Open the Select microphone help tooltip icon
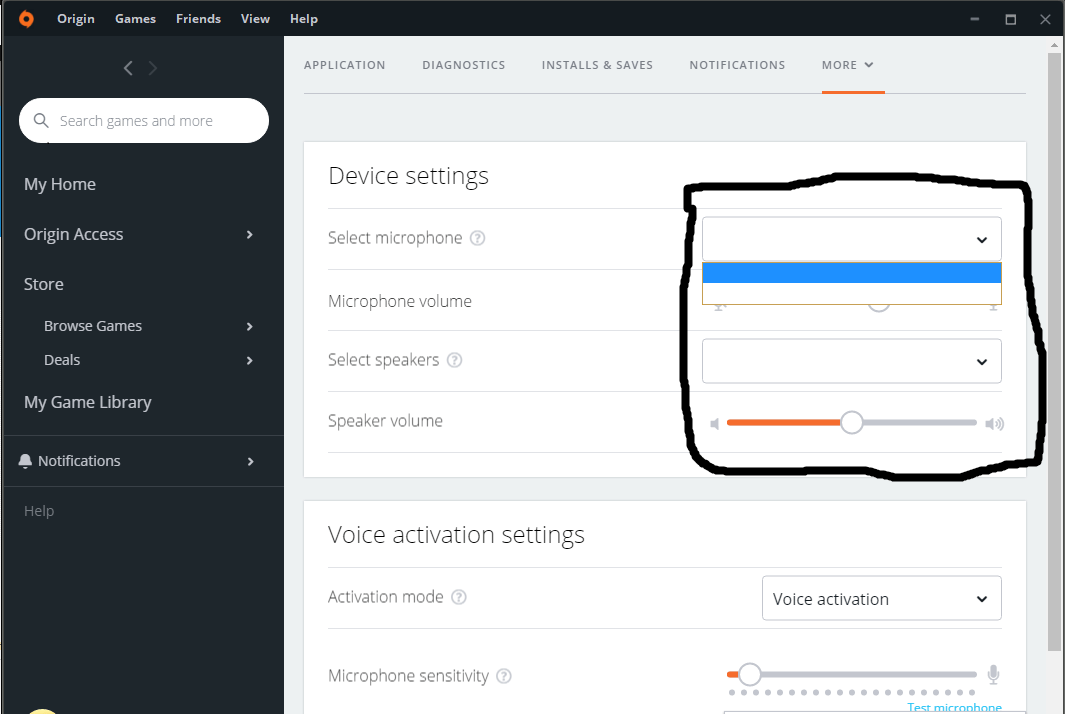 pyautogui.click(x=478, y=239)
